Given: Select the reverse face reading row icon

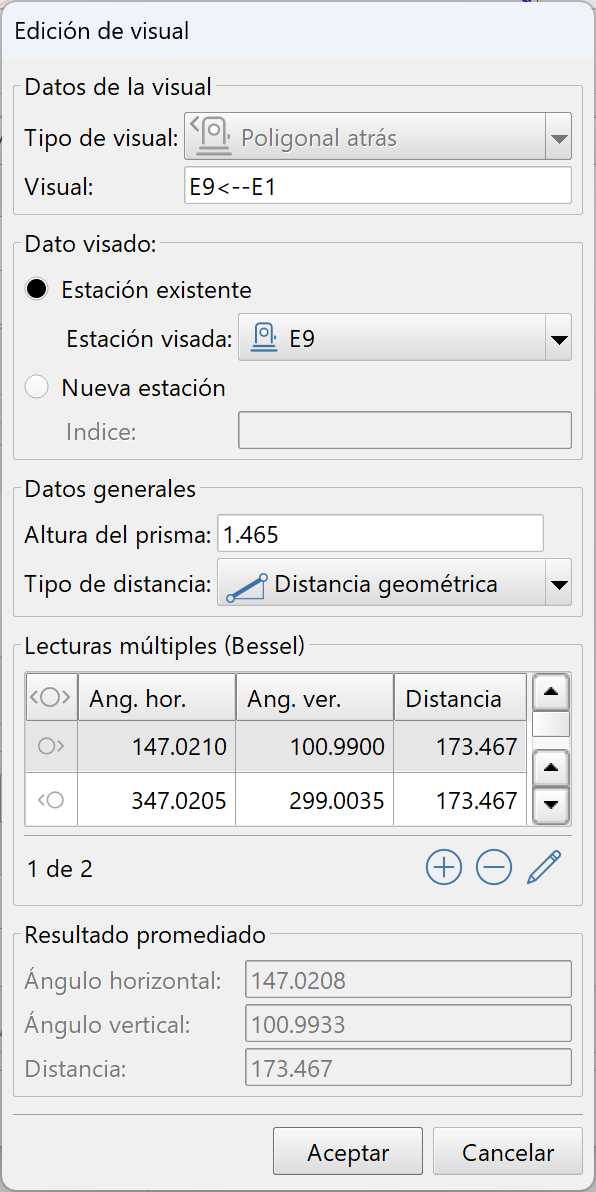Looking at the screenshot, I should [51, 800].
